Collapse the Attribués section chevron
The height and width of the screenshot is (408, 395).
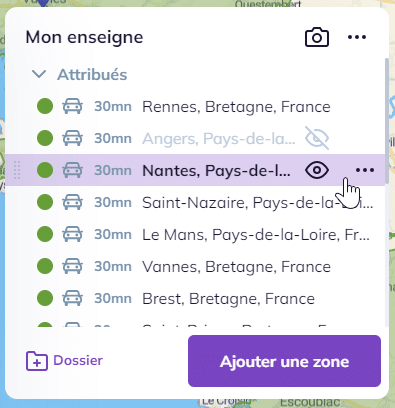[39, 74]
